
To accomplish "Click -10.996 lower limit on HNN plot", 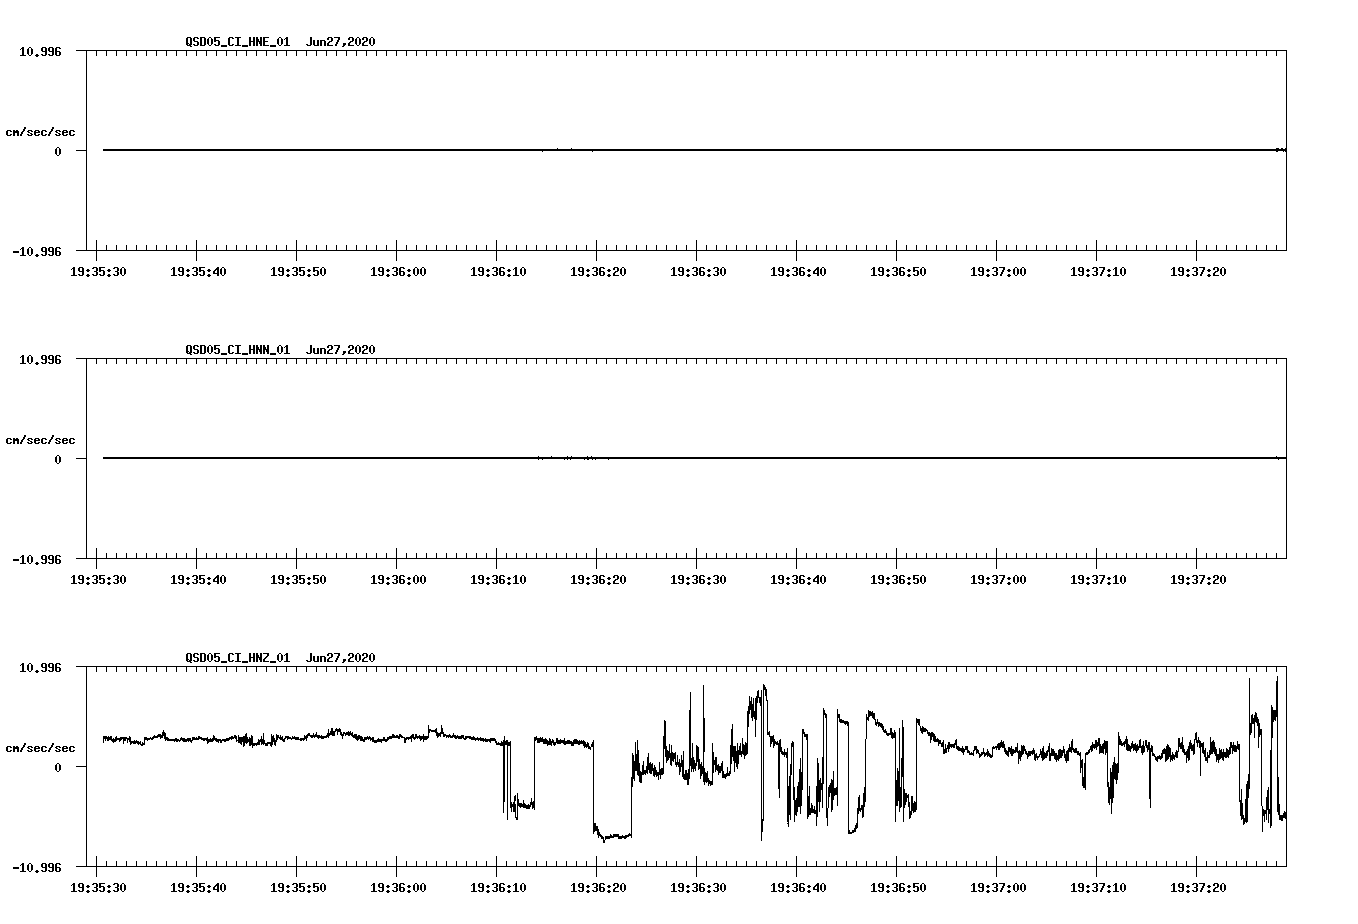I will click(x=36, y=559).
